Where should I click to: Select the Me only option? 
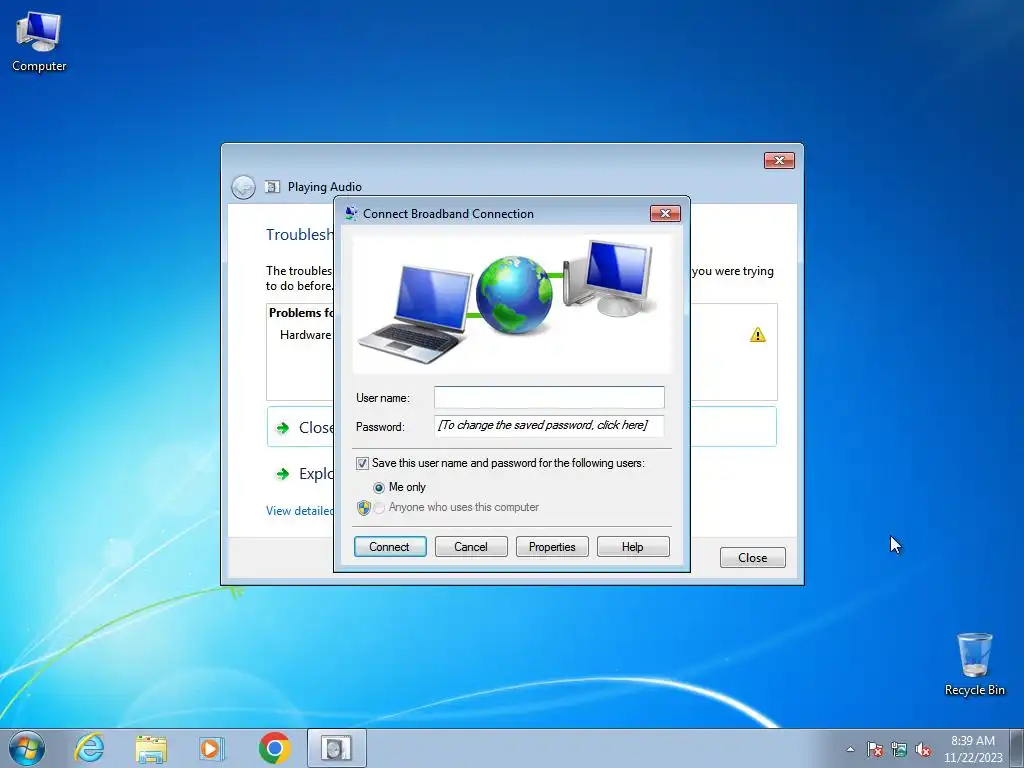pyautogui.click(x=379, y=487)
